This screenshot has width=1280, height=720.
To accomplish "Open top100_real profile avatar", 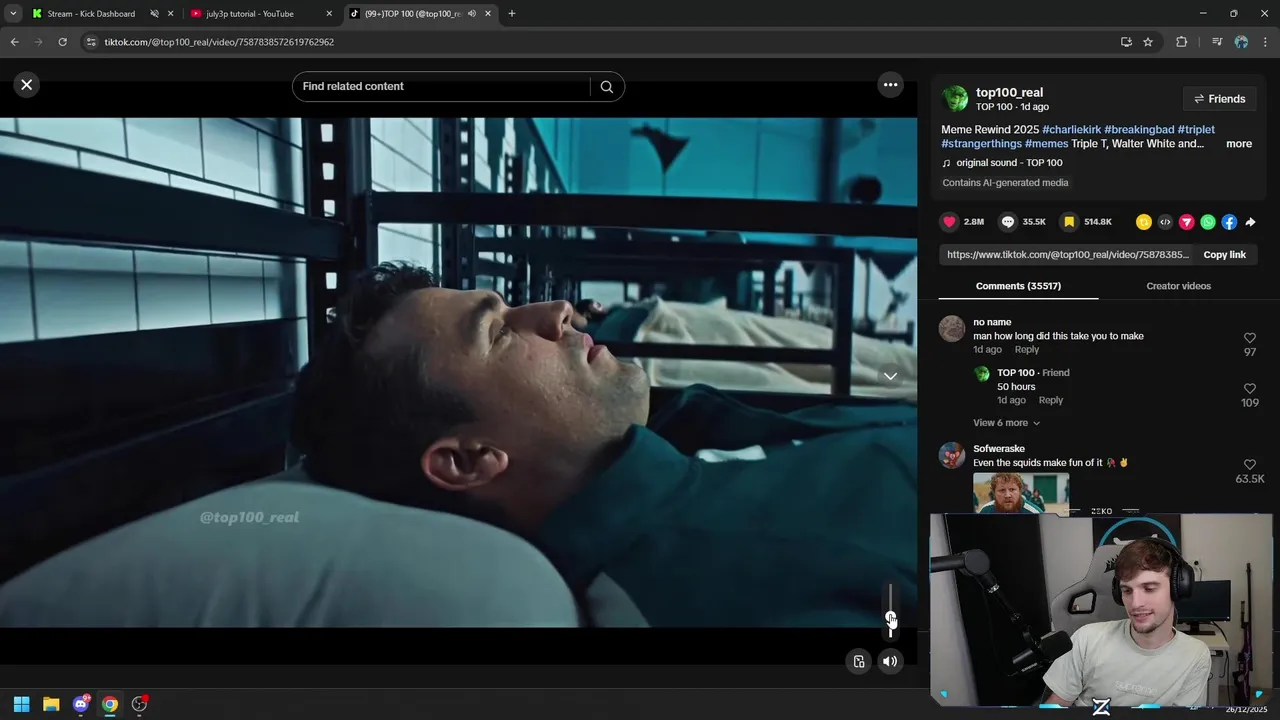I will [955, 98].
